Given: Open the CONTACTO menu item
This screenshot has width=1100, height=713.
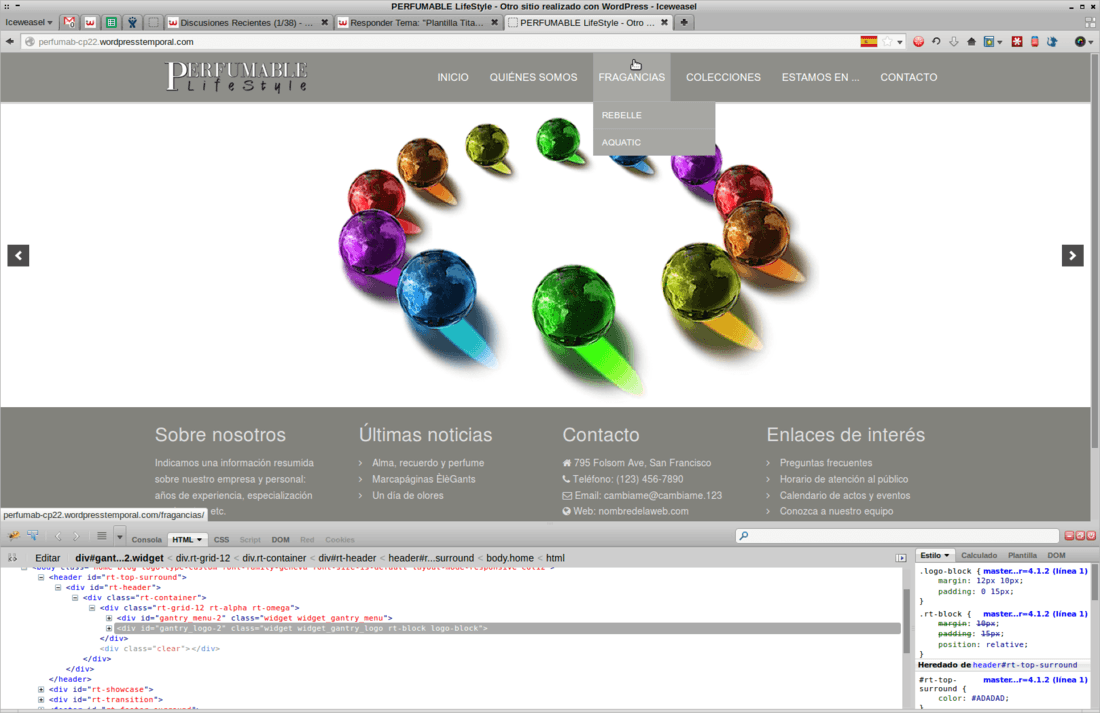Looking at the screenshot, I should tap(908, 77).
